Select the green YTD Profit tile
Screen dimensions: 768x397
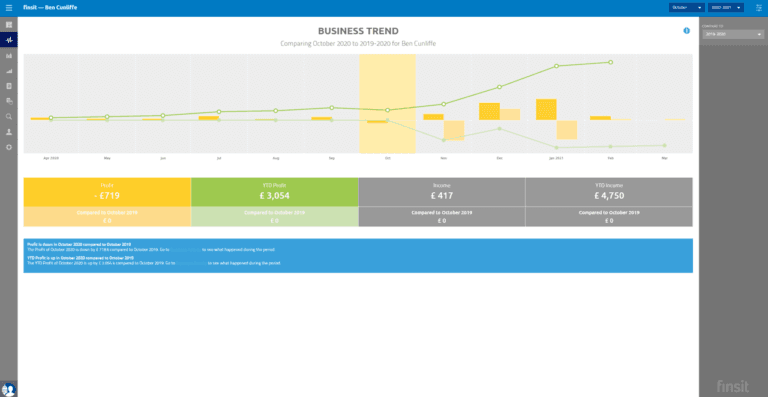click(274, 192)
